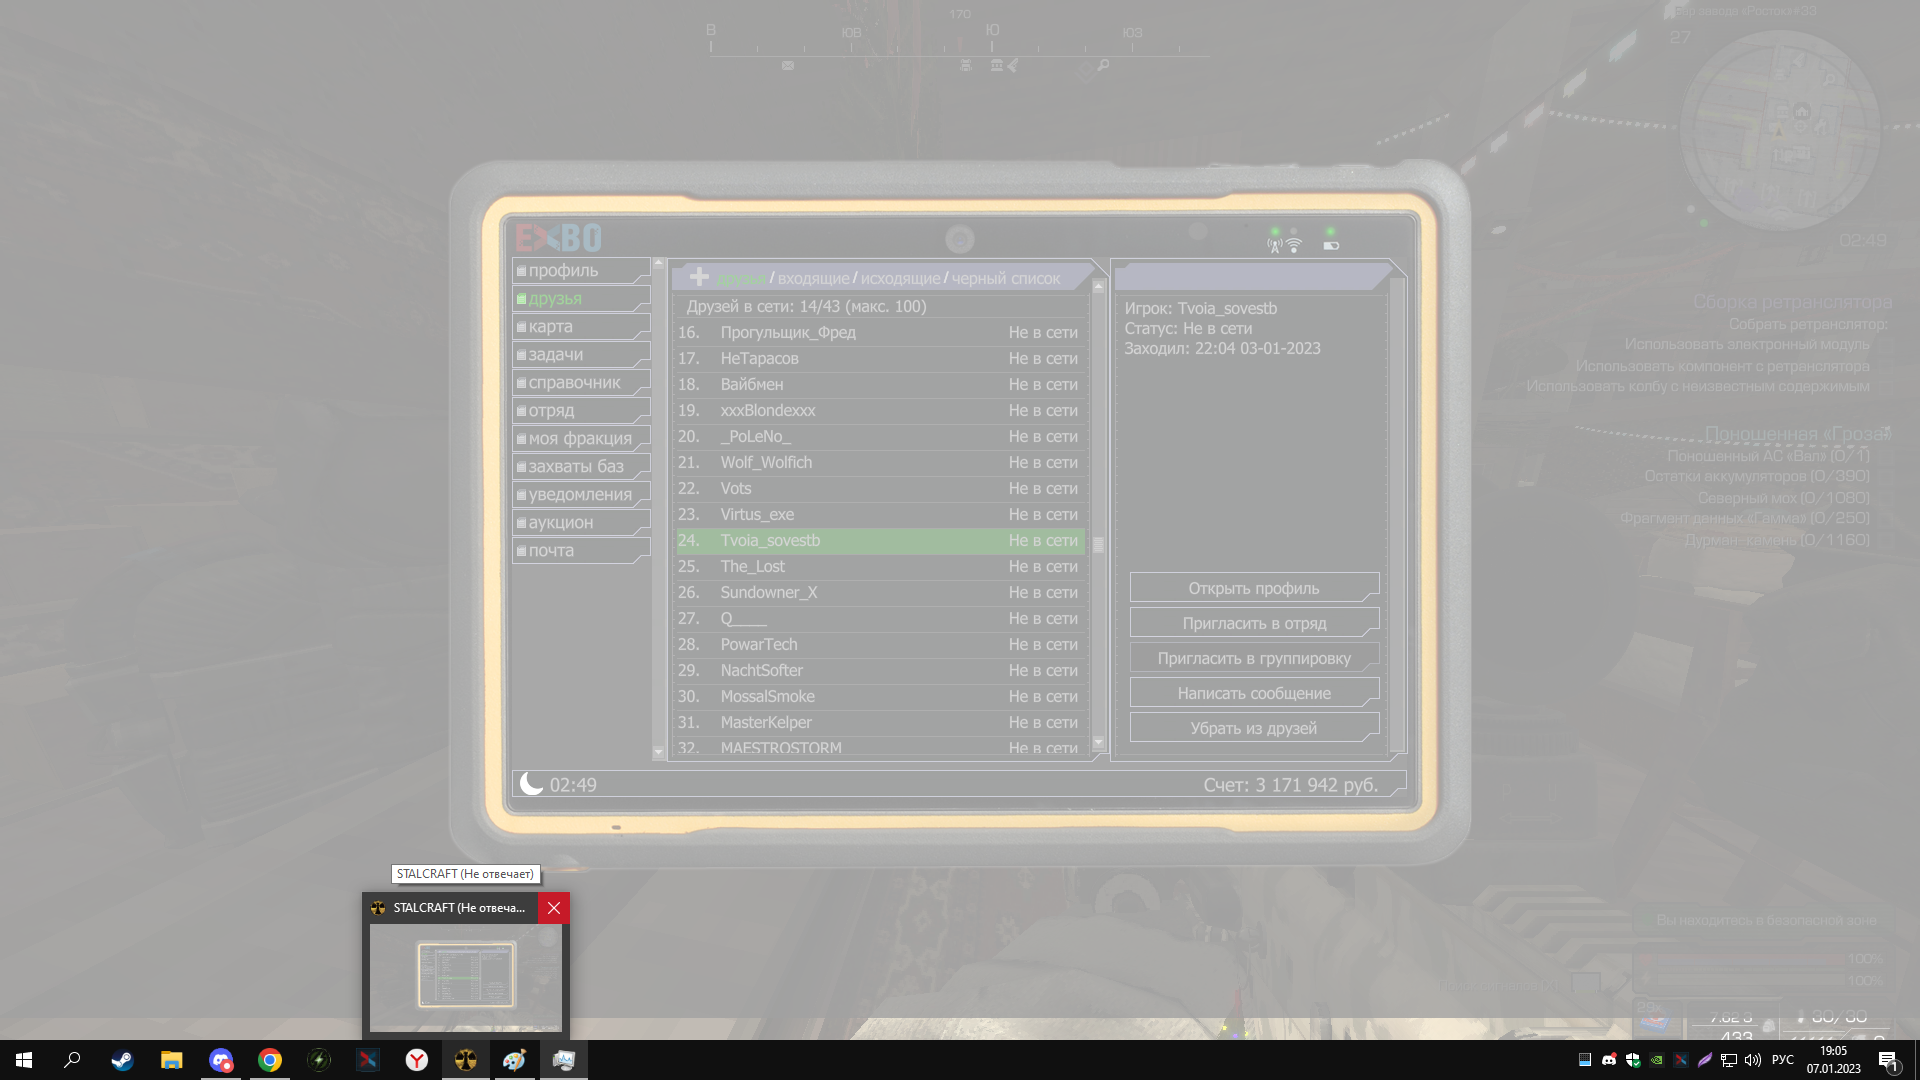Screen dimensions: 1920x1080
Task: Open Windows search from the taskbar
Action: click(x=72, y=1060)
